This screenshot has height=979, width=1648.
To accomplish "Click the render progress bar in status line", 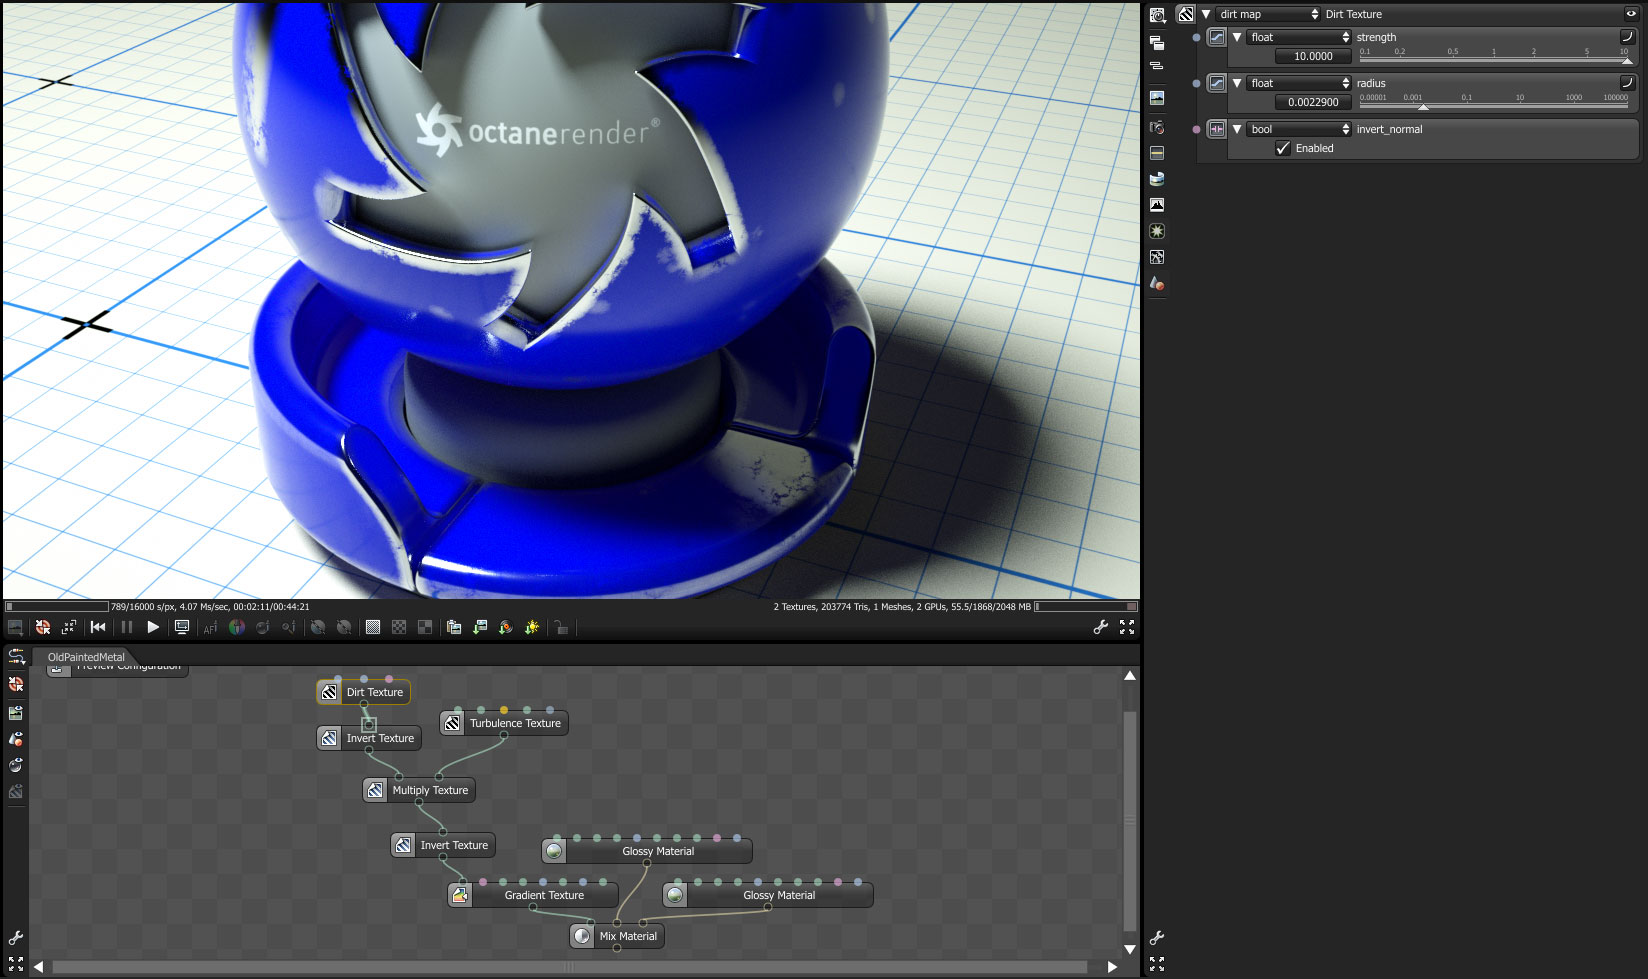I will [57, 606].
